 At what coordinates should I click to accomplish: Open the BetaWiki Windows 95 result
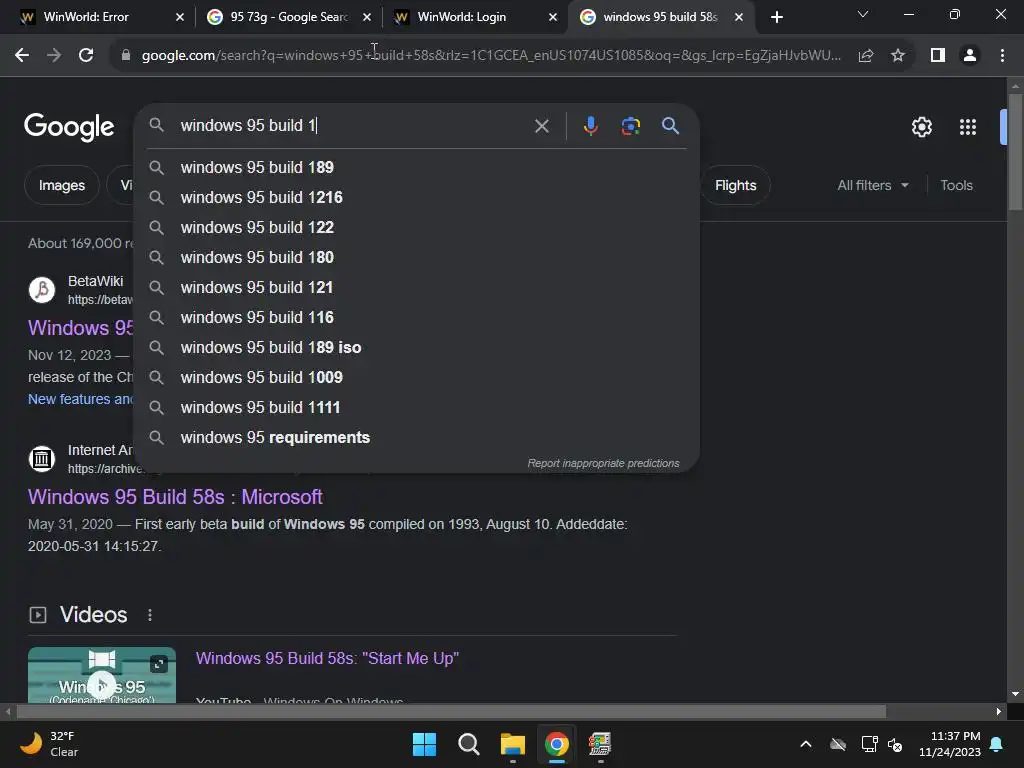80,328
